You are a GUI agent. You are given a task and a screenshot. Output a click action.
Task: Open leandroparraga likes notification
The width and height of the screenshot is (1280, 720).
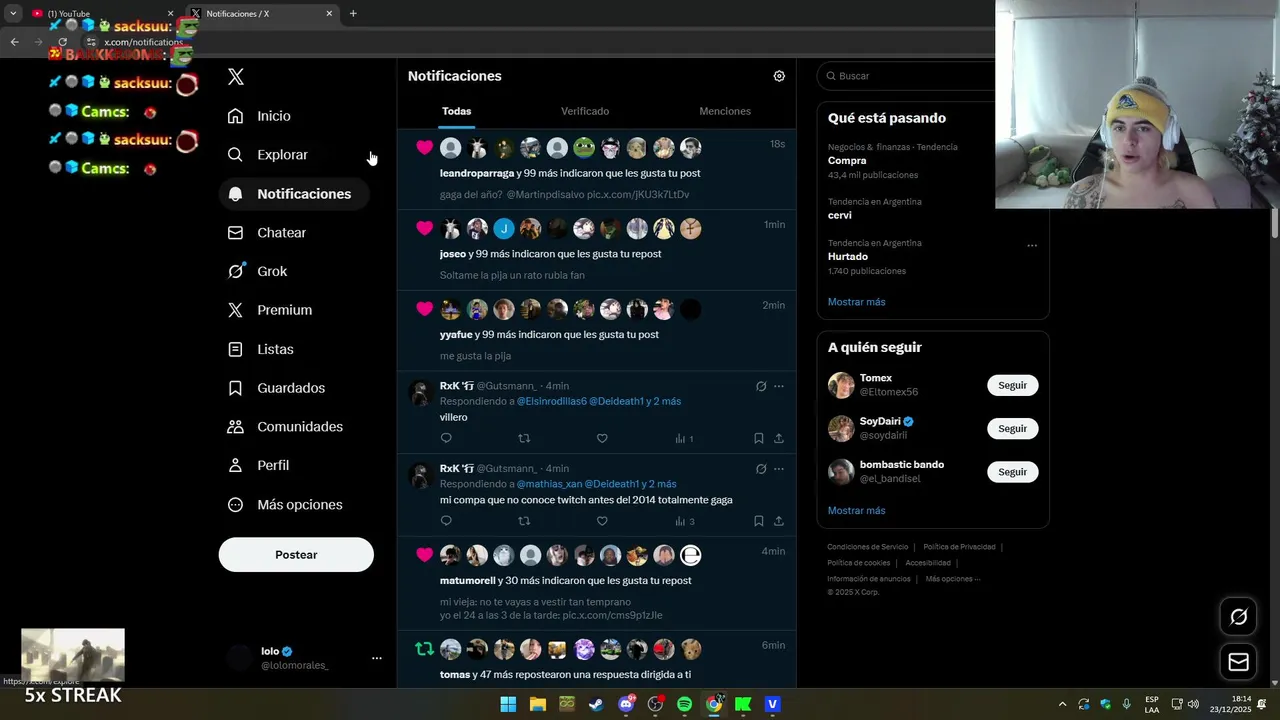[597, 169]
